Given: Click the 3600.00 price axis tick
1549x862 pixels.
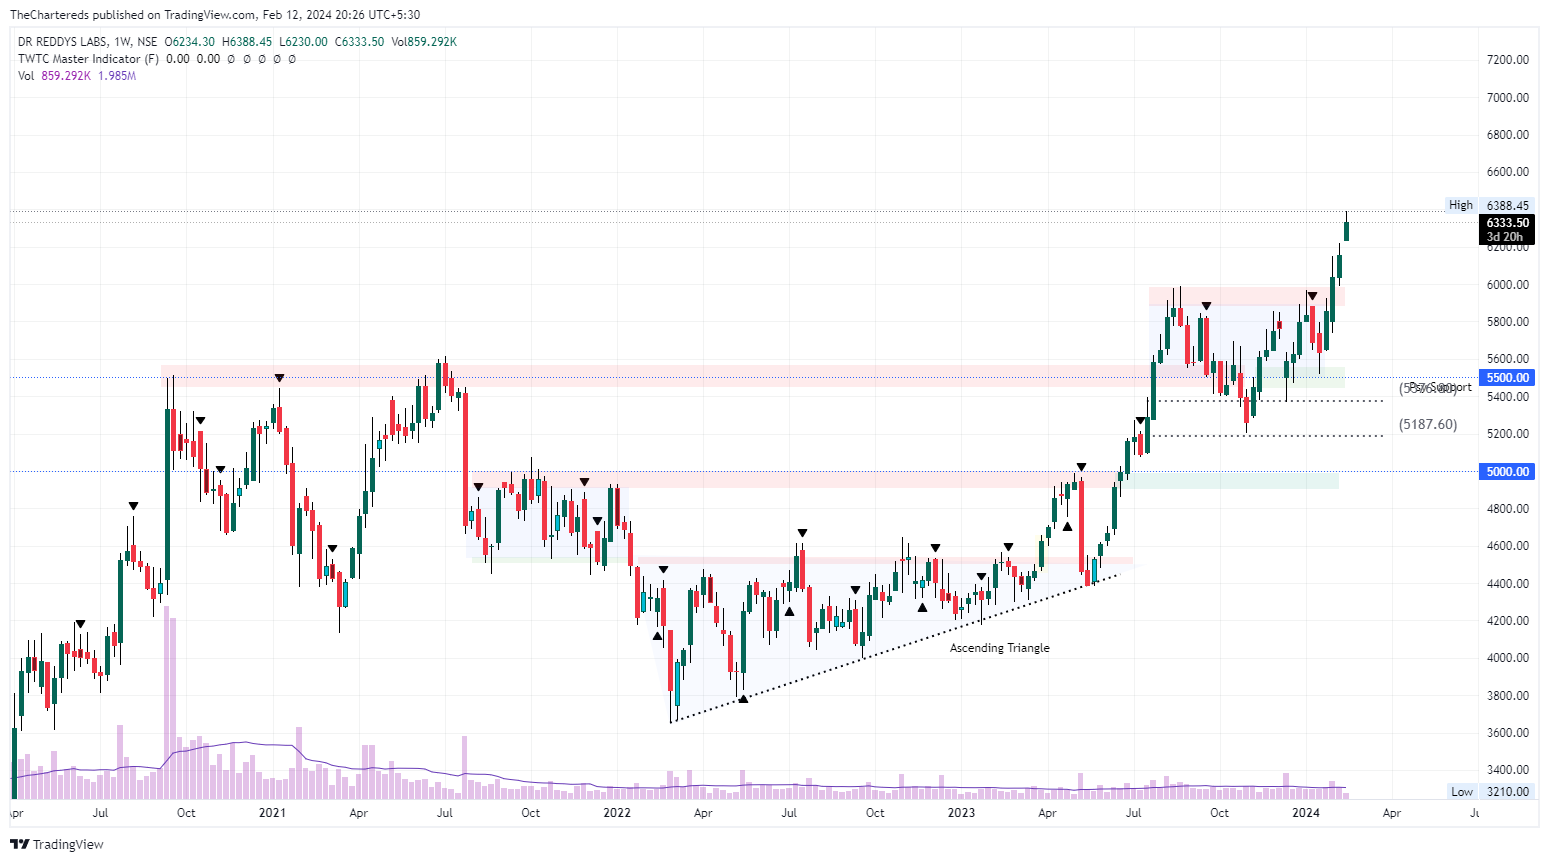Looking at the screenshot, I should coord(1508,733).
